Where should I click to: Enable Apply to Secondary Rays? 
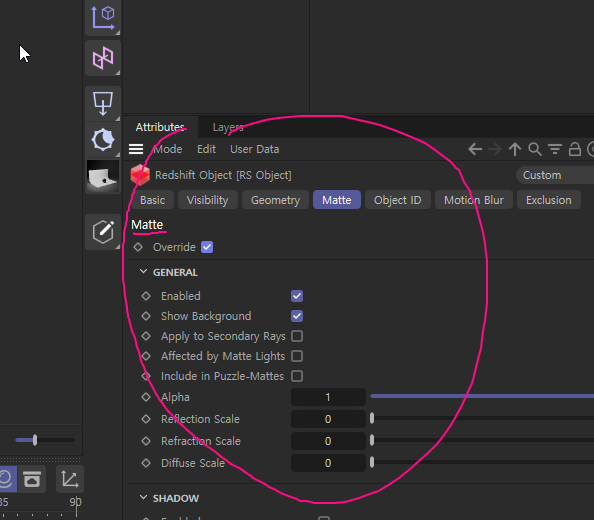click(297, 336)
